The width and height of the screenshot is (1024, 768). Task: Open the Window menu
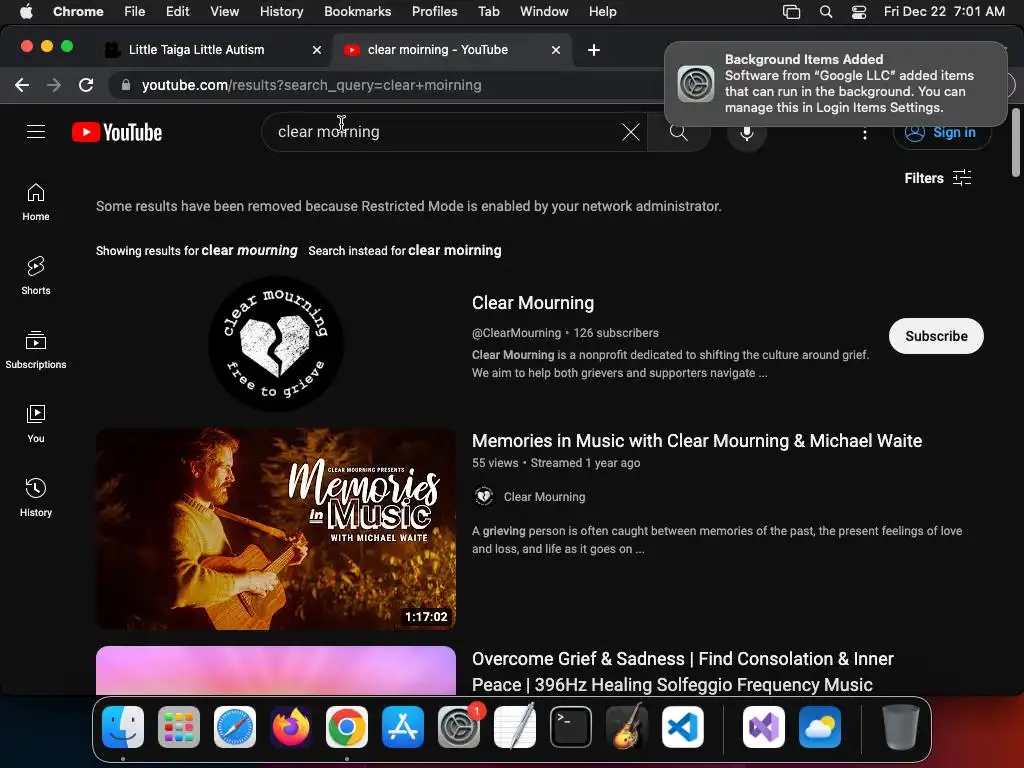(x=544, y=11)
